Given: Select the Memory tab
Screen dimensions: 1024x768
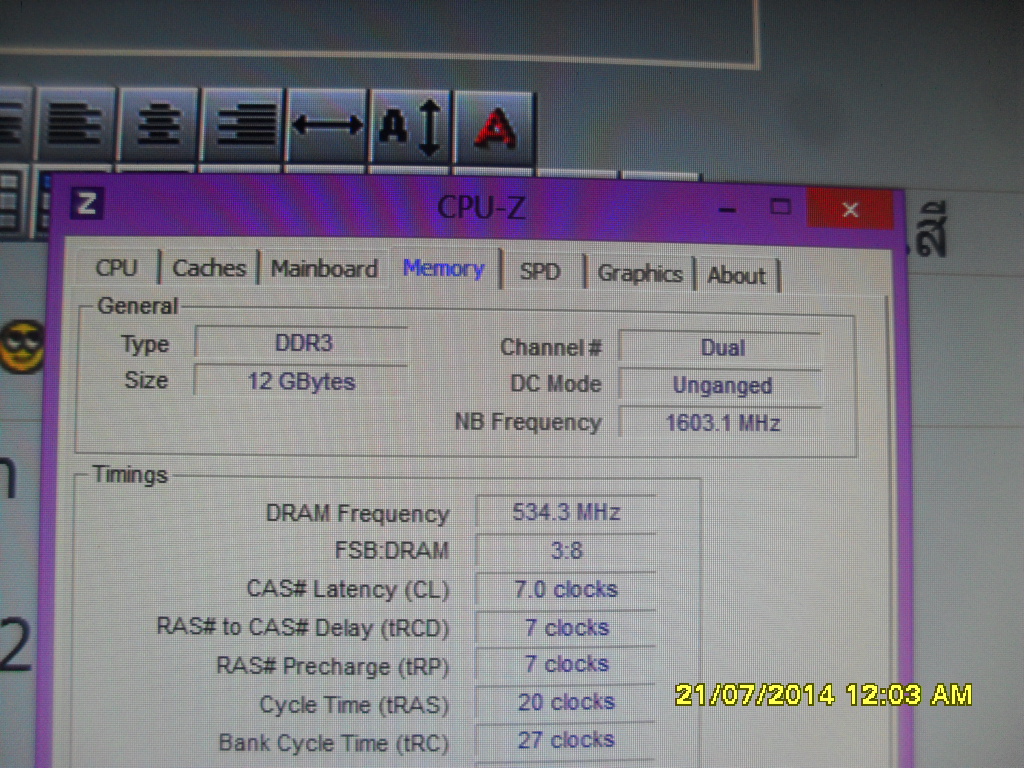Looking at the screenshot, I should pyautogui.click(x=444, y=268).
